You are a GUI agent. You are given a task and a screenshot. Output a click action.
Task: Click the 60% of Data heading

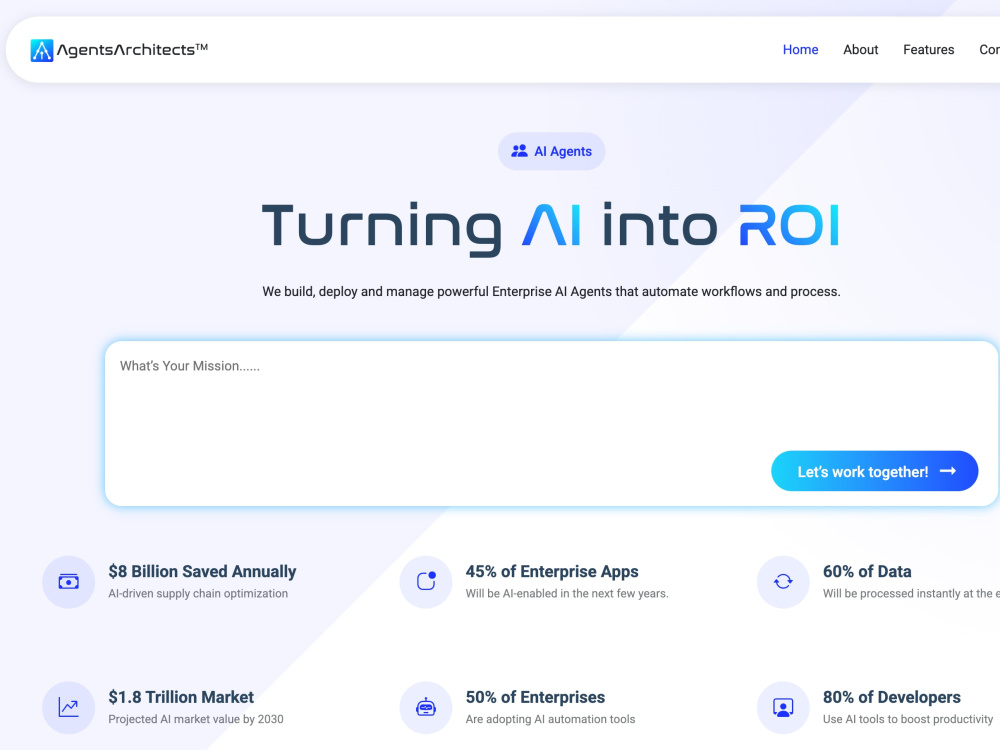(x=867, y=571)
